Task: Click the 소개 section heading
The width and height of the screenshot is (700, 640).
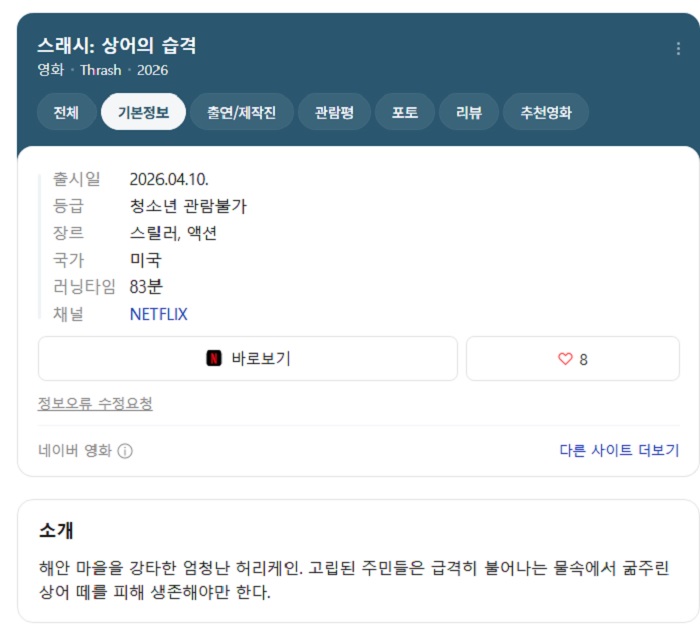Action: (x=56, y=530)
